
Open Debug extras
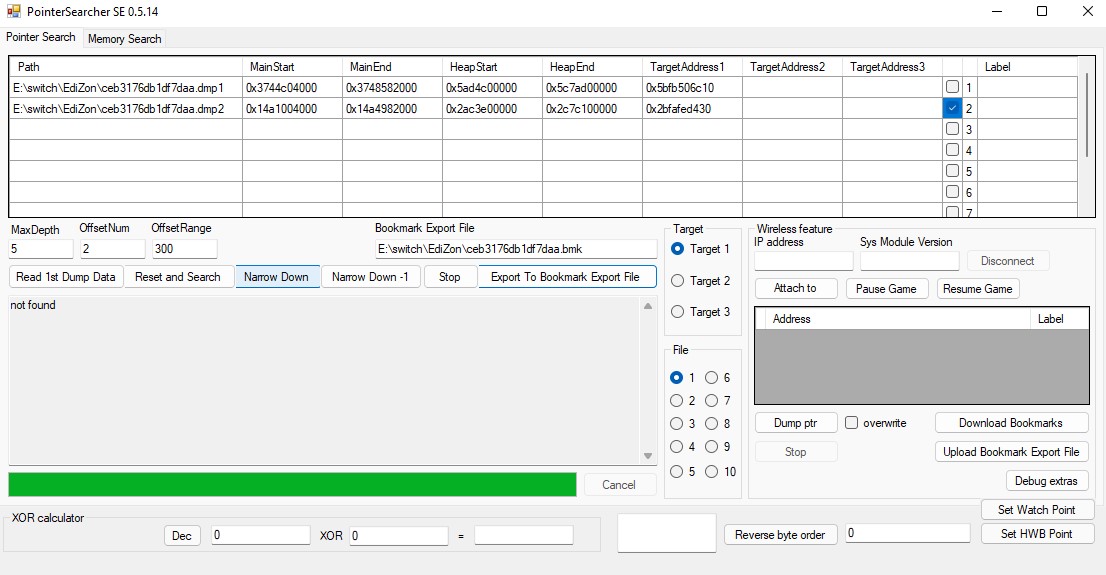[x=1046, y=480]
